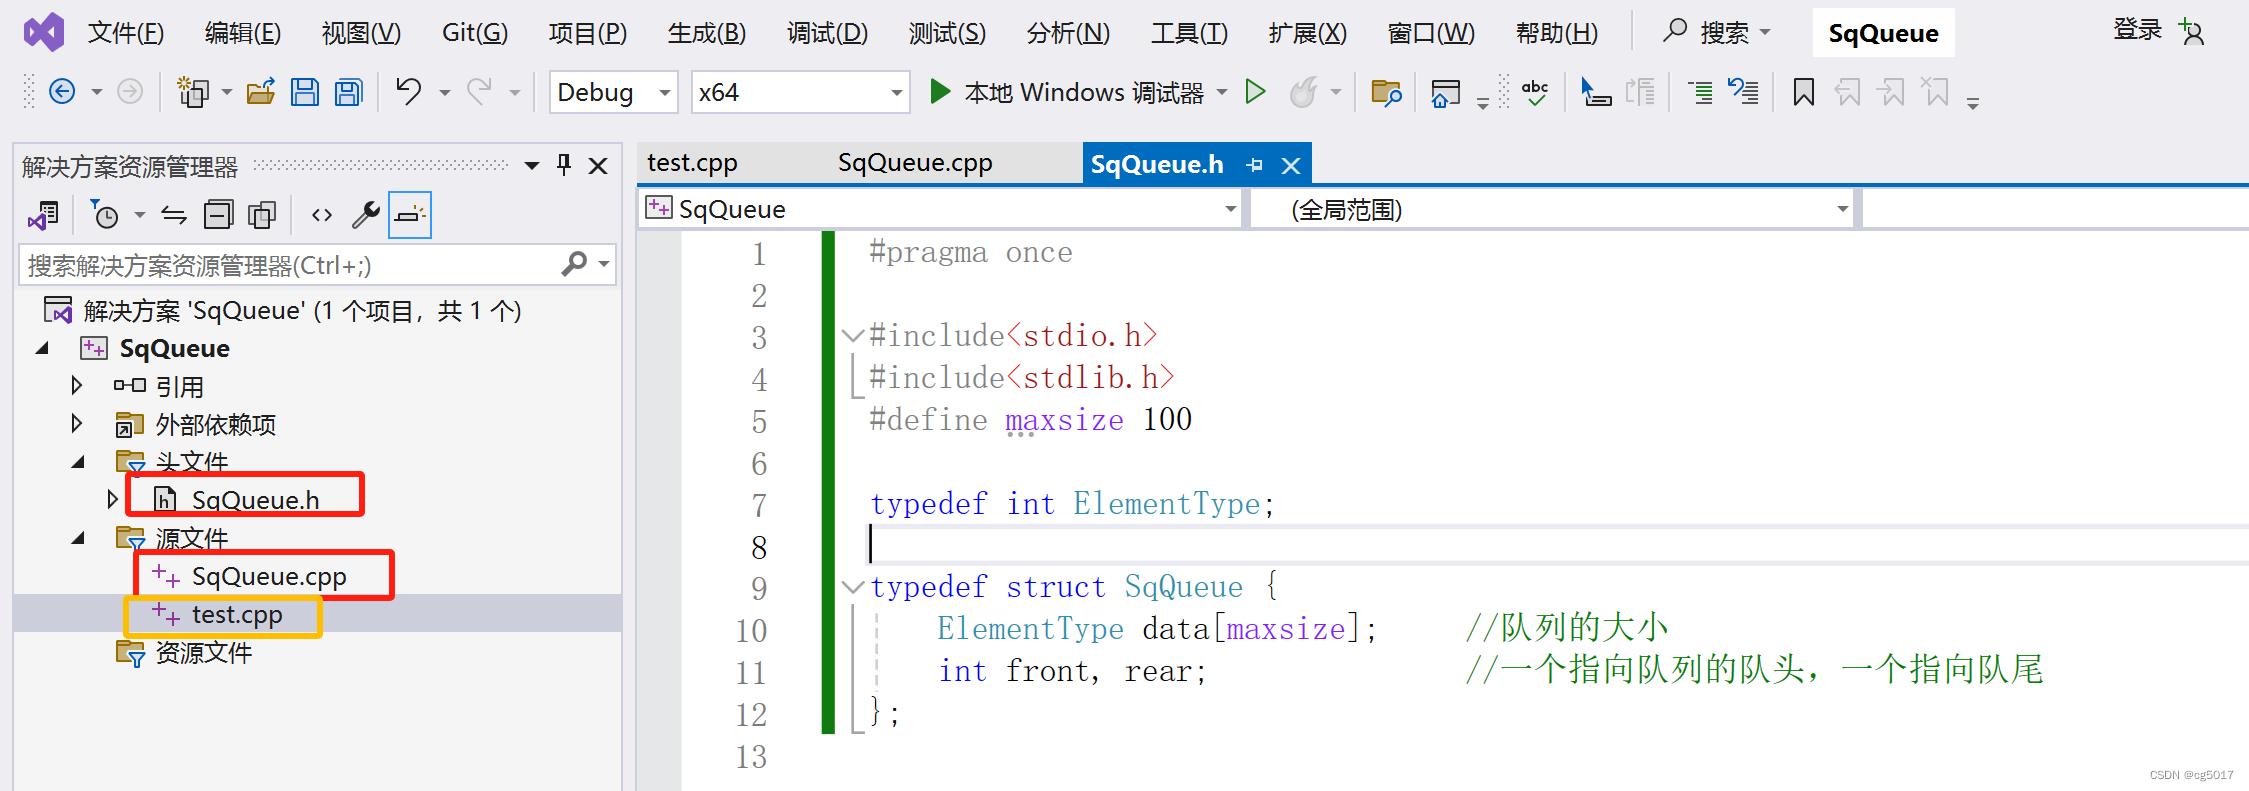Click the comment out selected lines icon
Screen dimensions: 2249x791
coord(1700,92)
